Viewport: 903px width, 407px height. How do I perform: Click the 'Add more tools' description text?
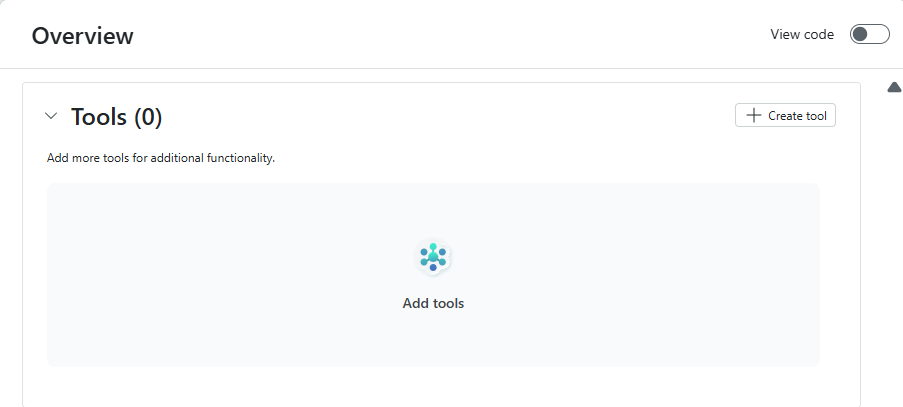pos(160,158)
